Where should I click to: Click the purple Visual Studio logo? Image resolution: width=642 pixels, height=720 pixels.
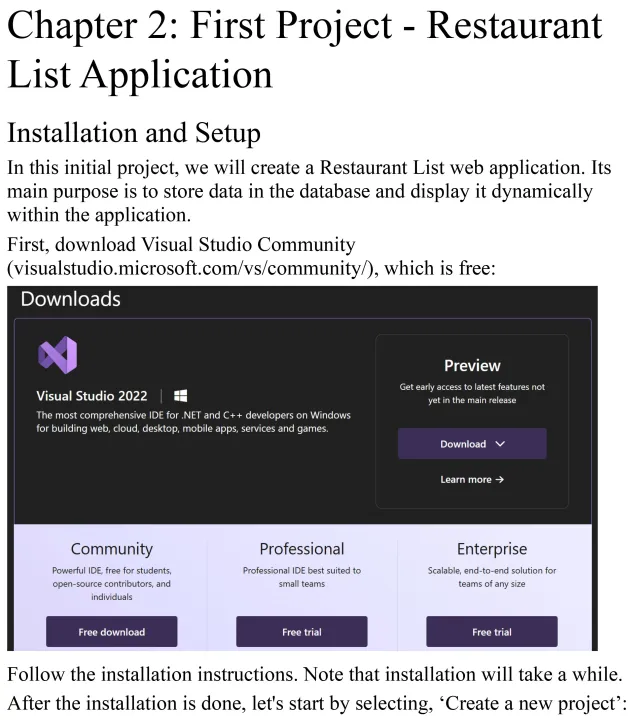pos(57,356)
